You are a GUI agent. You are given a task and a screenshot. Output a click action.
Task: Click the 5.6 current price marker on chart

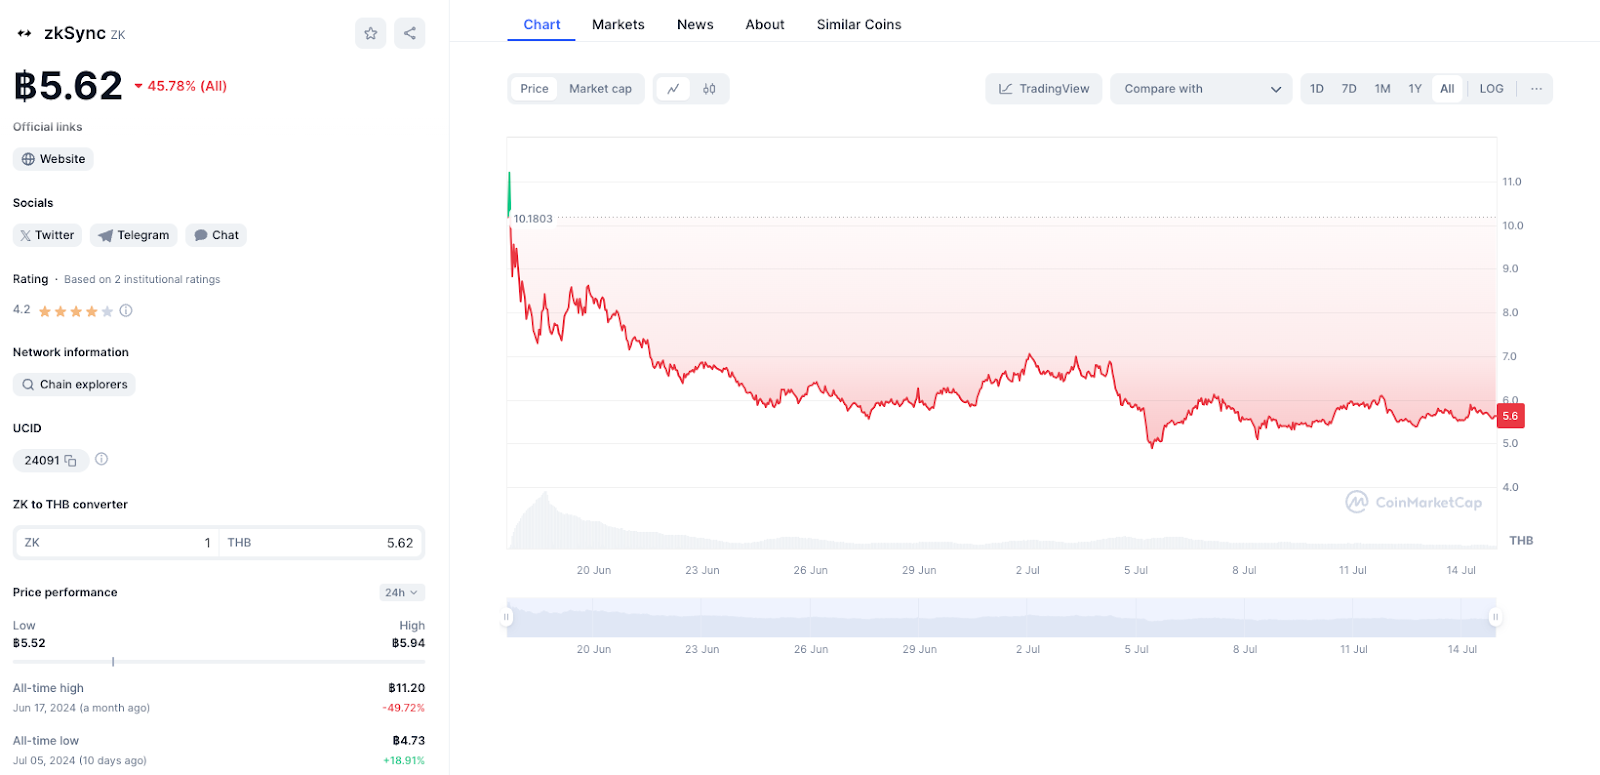click(x=1510, y=416)
